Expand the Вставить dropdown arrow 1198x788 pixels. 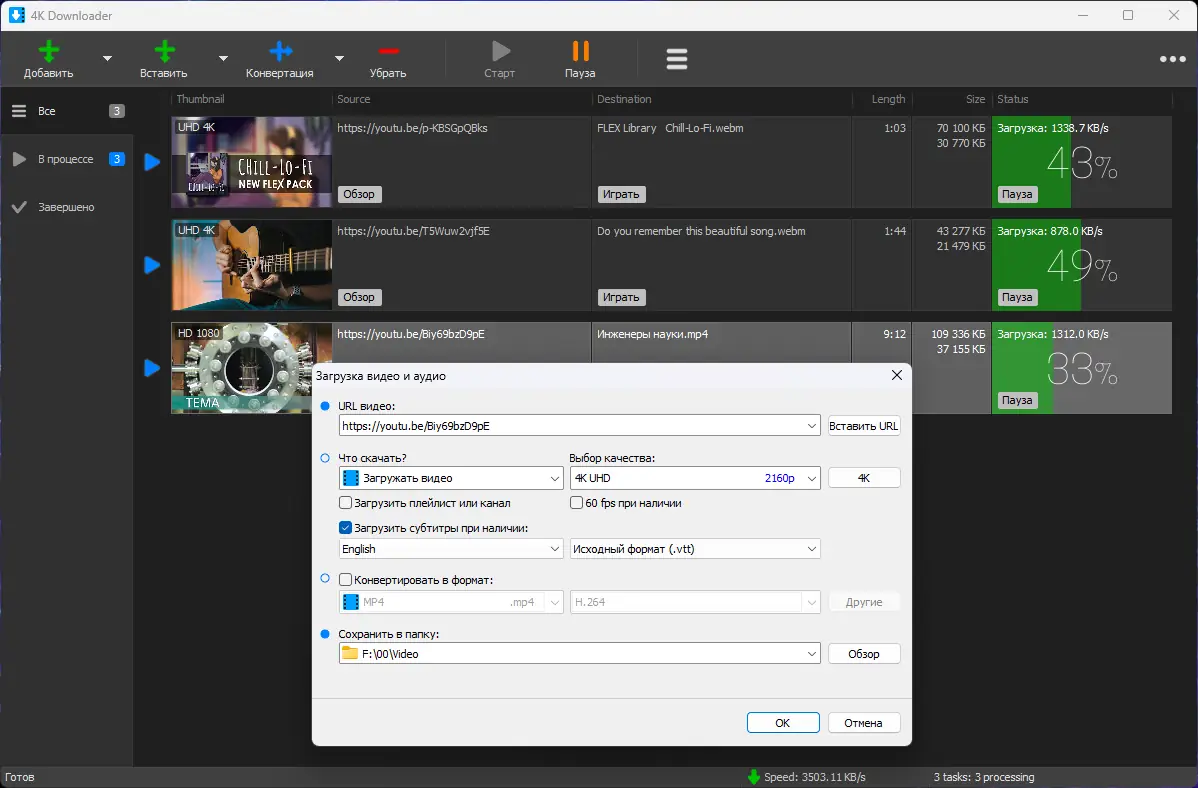[x=223, y=59]
